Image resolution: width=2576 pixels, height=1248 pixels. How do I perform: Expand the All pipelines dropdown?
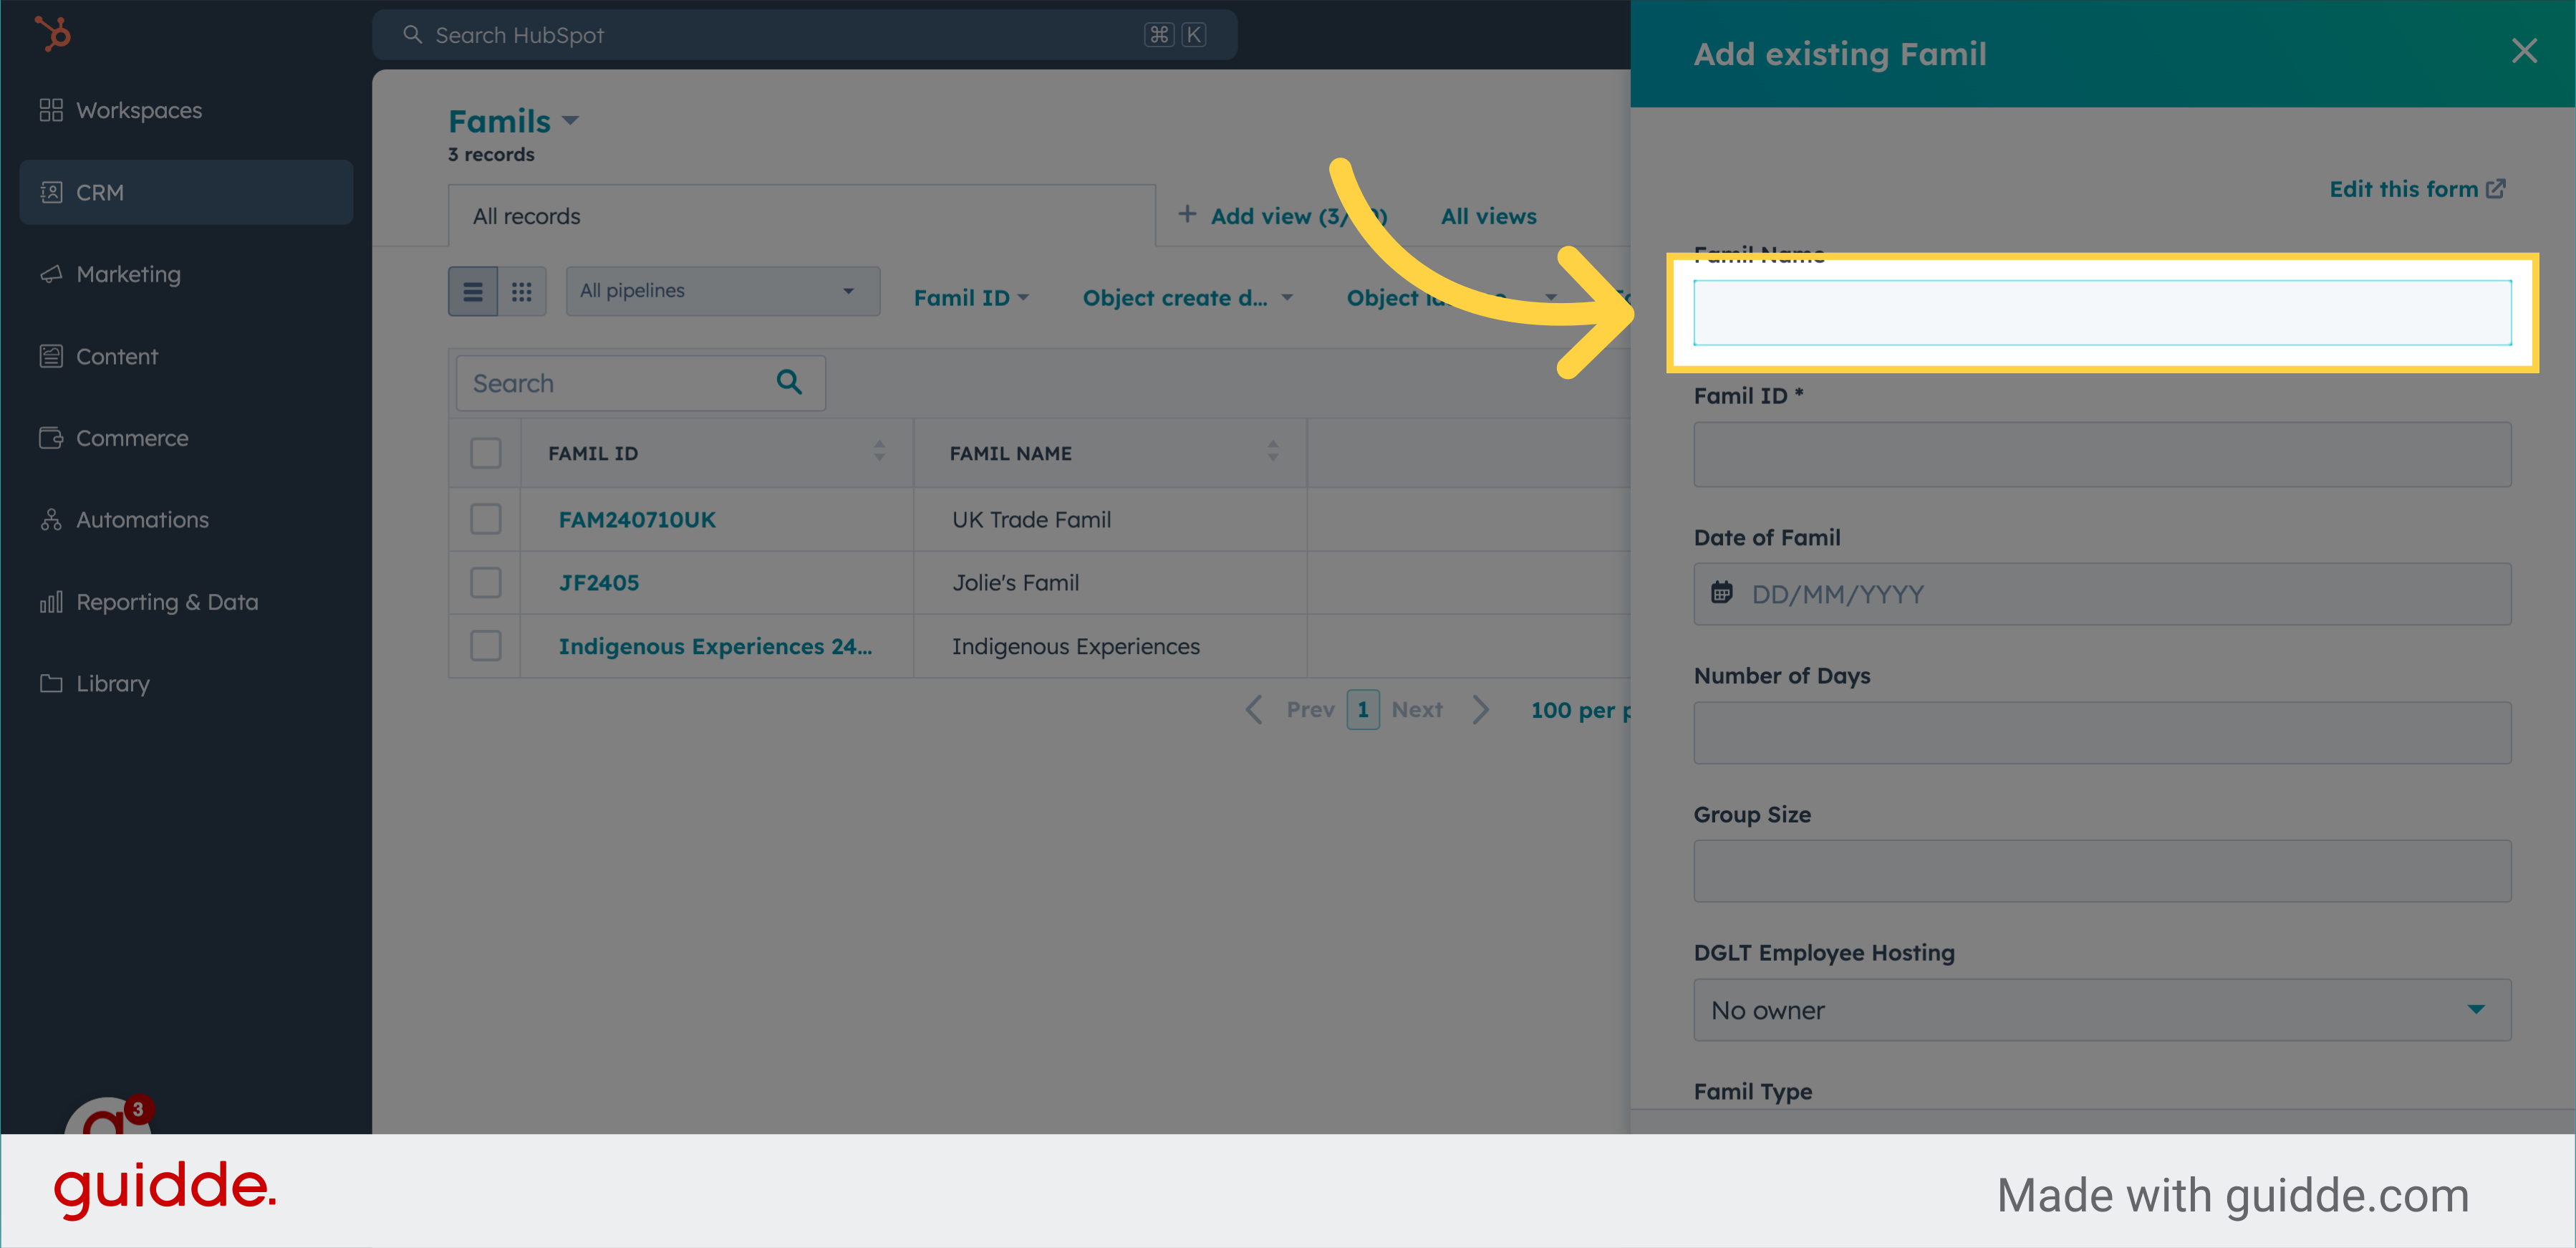click(722, 291)
